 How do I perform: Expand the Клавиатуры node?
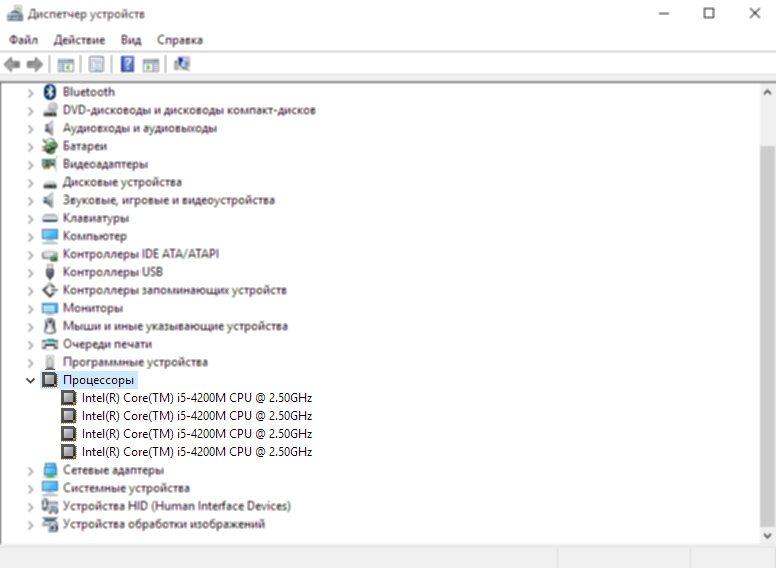pyautogui.click(x=30, y=219)
